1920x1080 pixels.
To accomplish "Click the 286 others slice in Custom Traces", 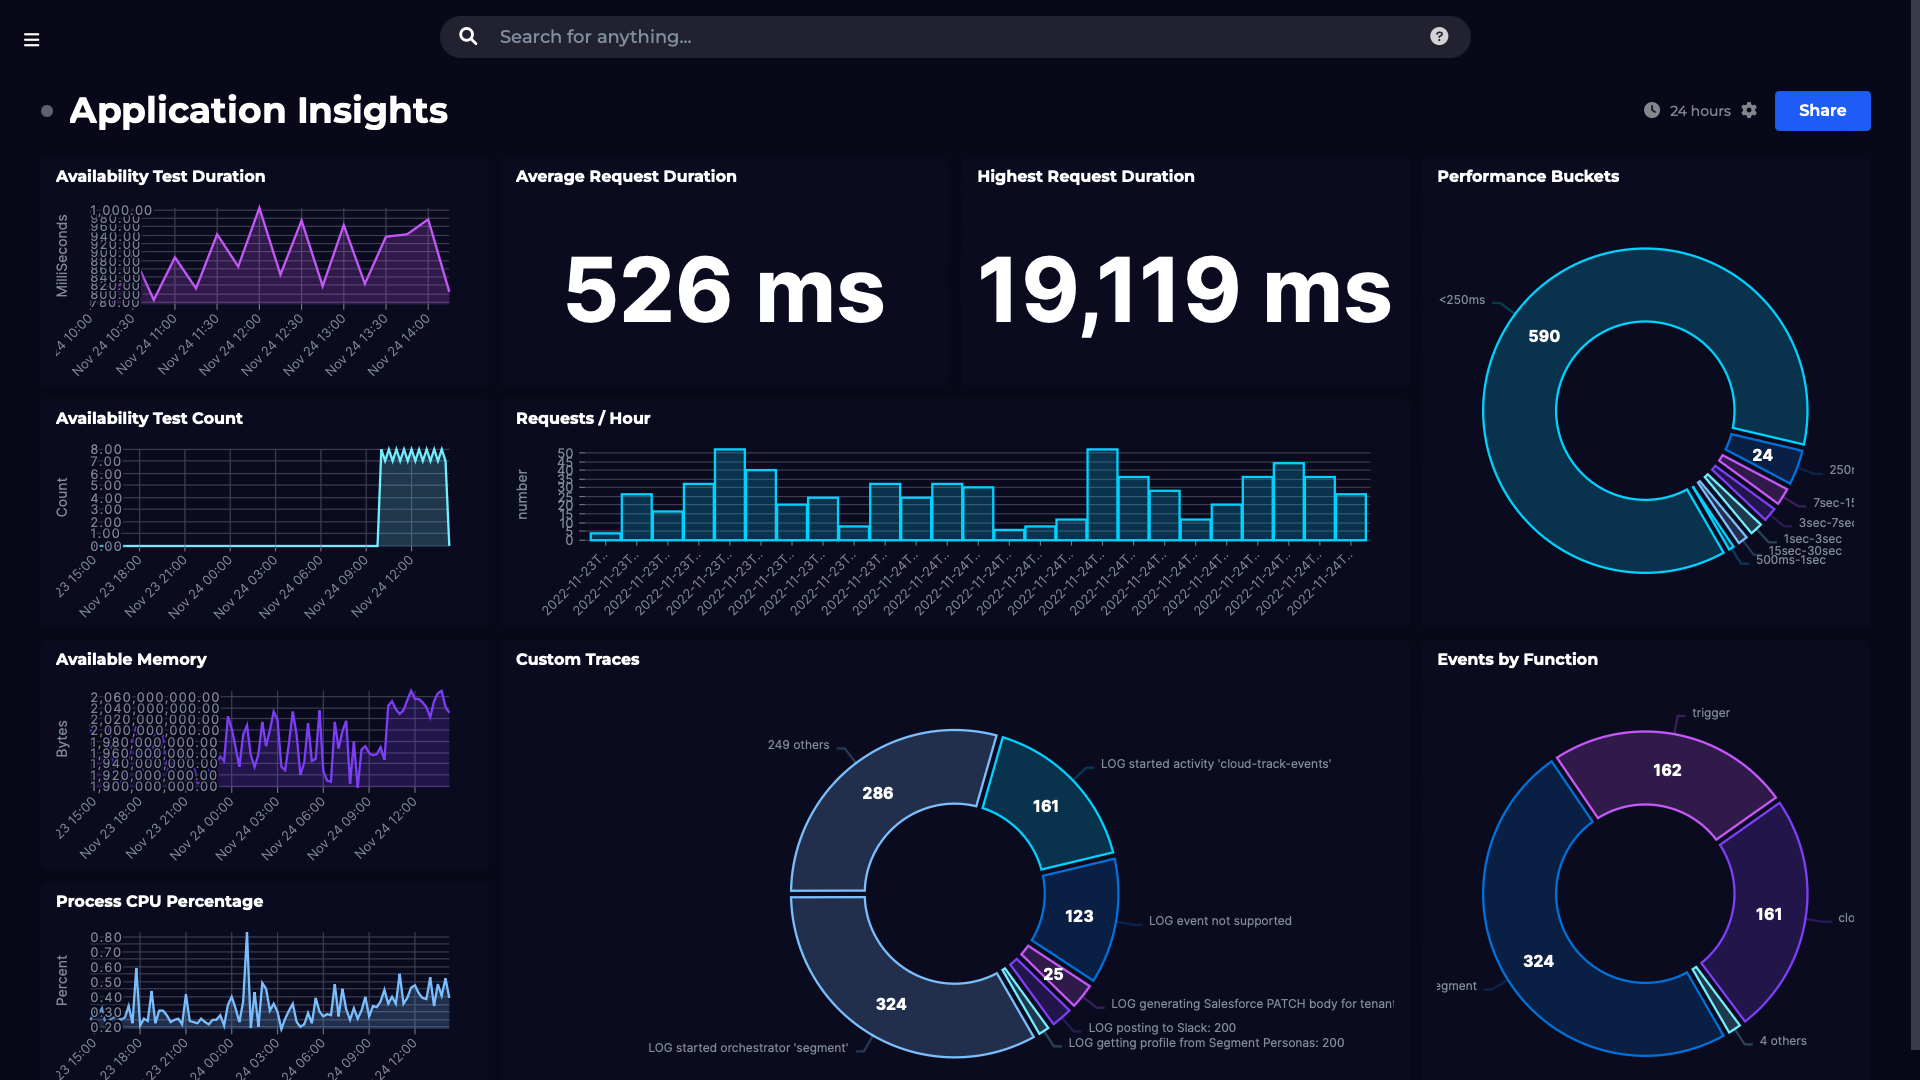I will pos(877,794).
